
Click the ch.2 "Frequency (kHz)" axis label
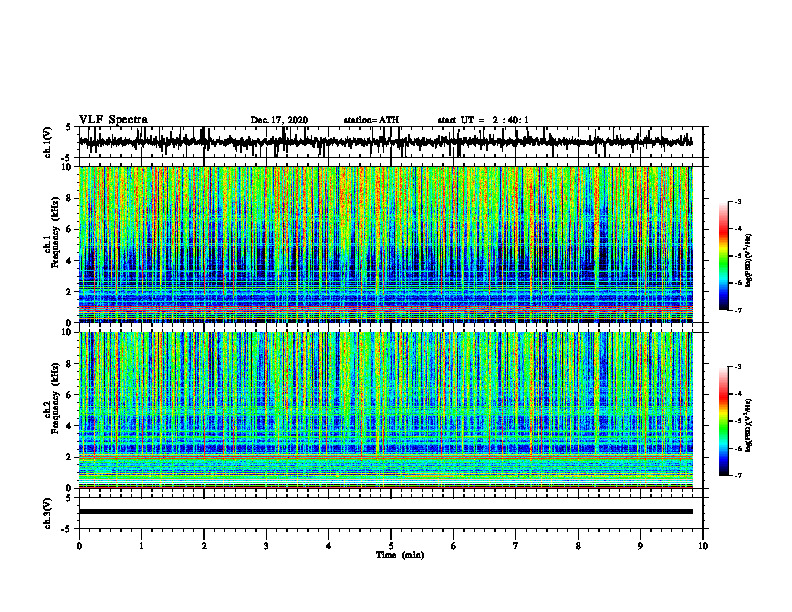point(53,398)
